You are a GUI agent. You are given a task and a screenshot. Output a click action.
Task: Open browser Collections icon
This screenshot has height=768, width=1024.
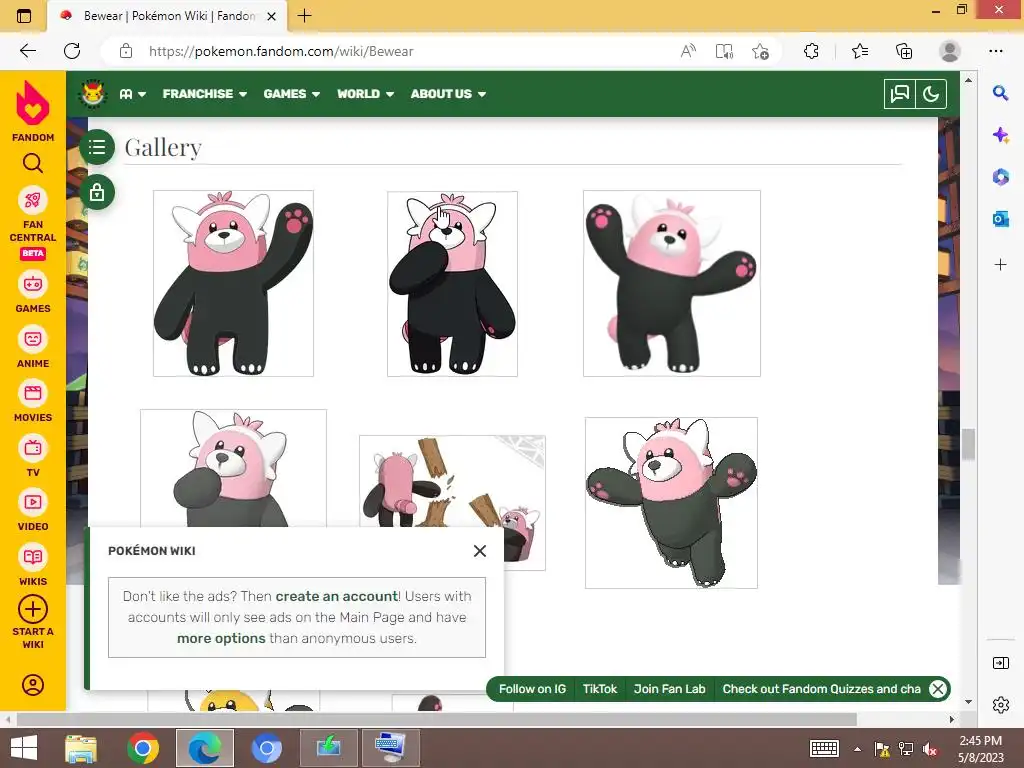(904, 51)
